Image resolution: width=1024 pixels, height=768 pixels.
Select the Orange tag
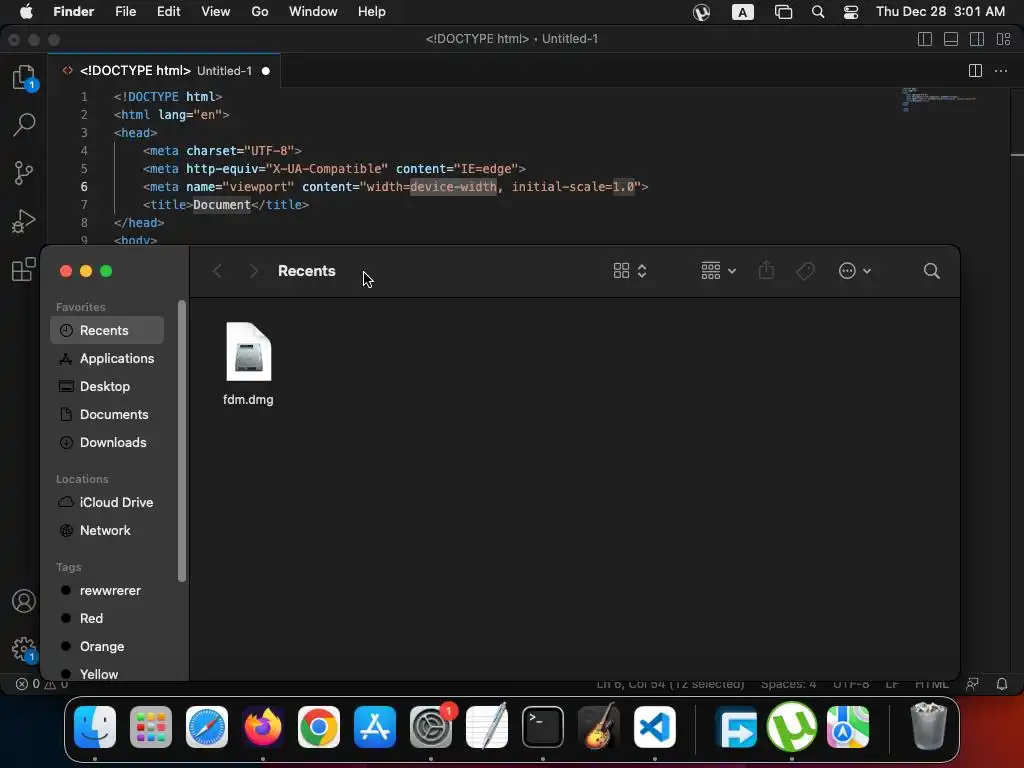point(107,647)
